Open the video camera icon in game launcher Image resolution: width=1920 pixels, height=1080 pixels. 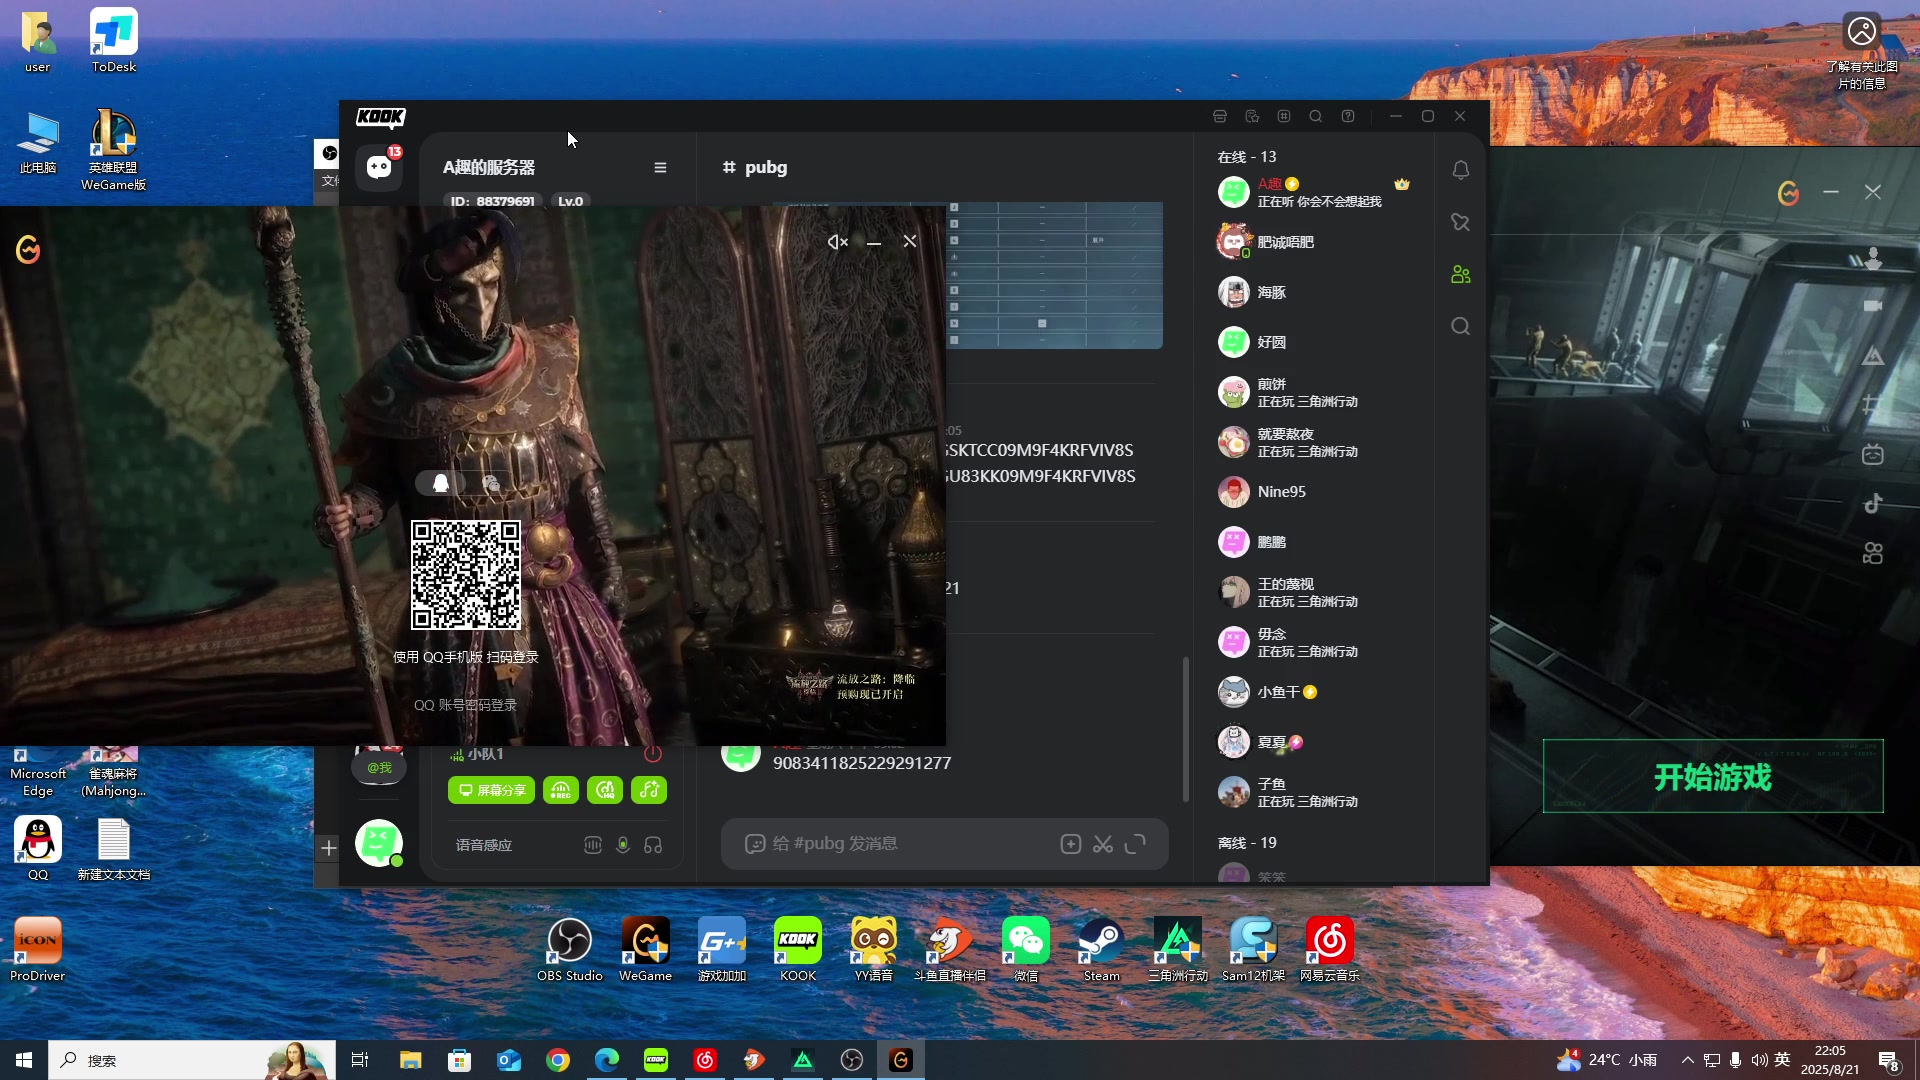tap(1873, 306)
